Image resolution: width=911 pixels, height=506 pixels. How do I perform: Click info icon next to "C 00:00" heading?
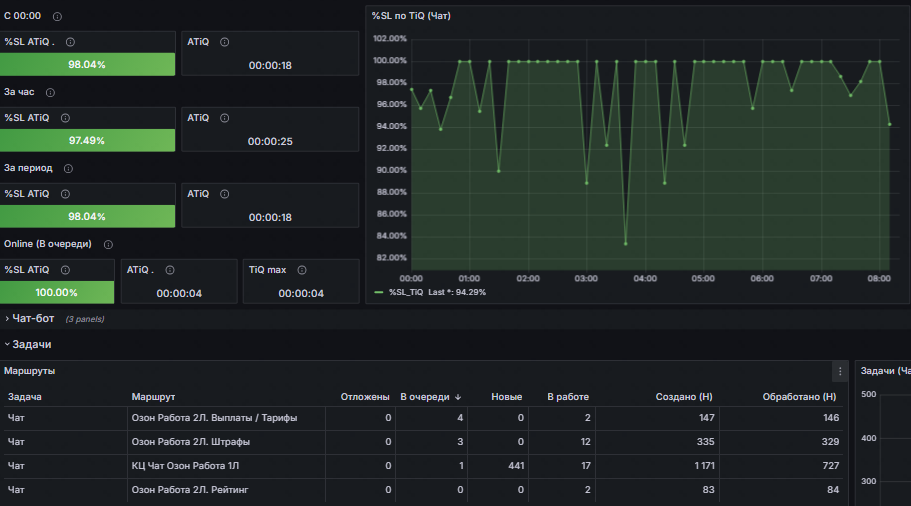click(56, 17)
